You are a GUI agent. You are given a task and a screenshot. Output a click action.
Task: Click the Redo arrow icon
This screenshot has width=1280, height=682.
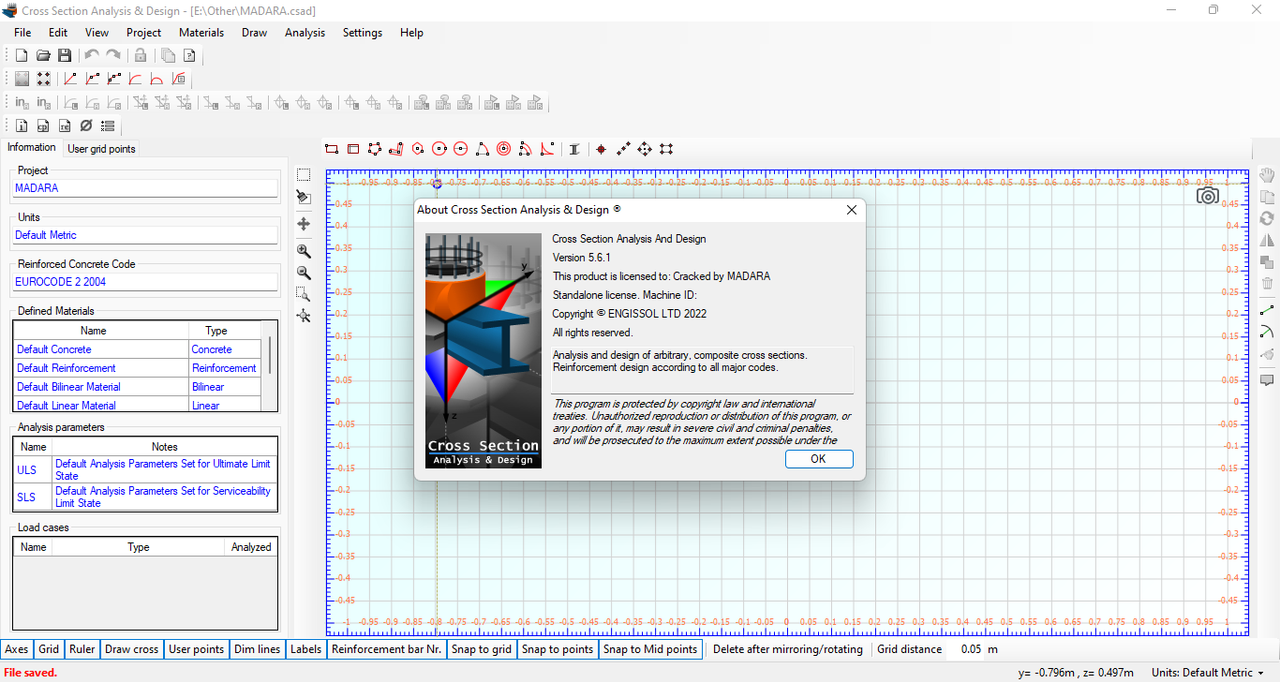click(x=114, y=56)
